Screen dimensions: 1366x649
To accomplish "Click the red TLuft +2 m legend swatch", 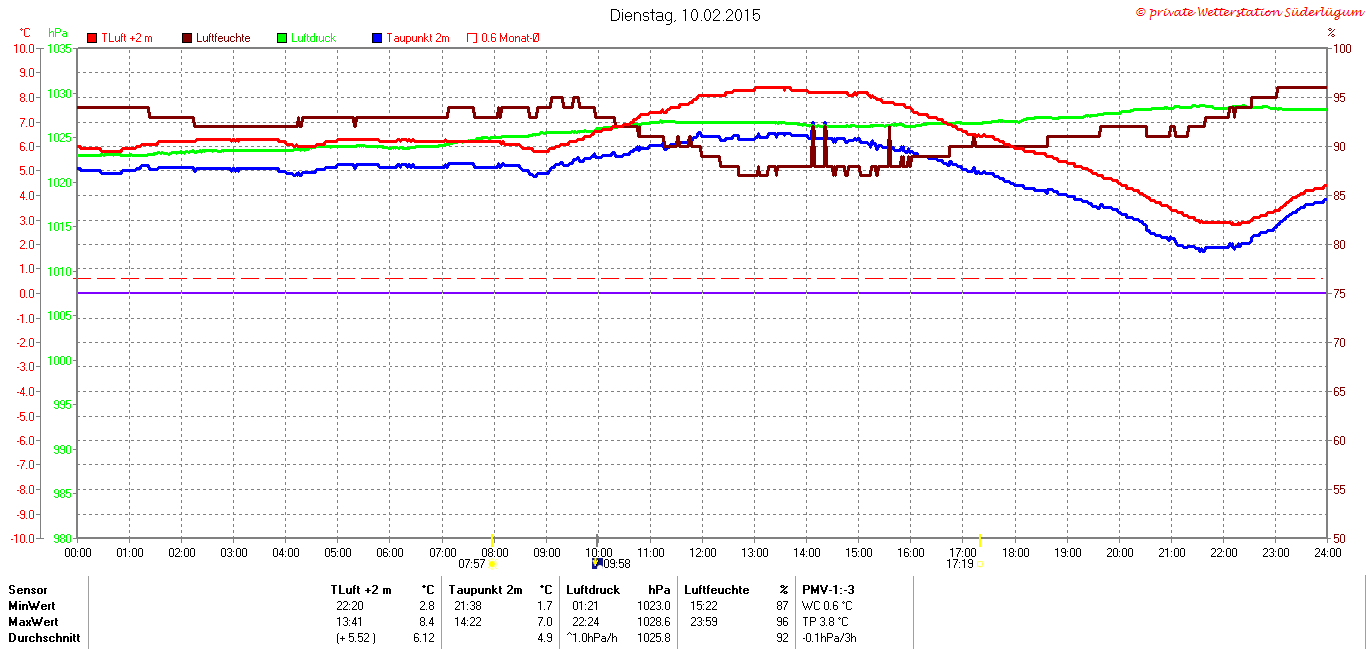I will tap(93, 38).
